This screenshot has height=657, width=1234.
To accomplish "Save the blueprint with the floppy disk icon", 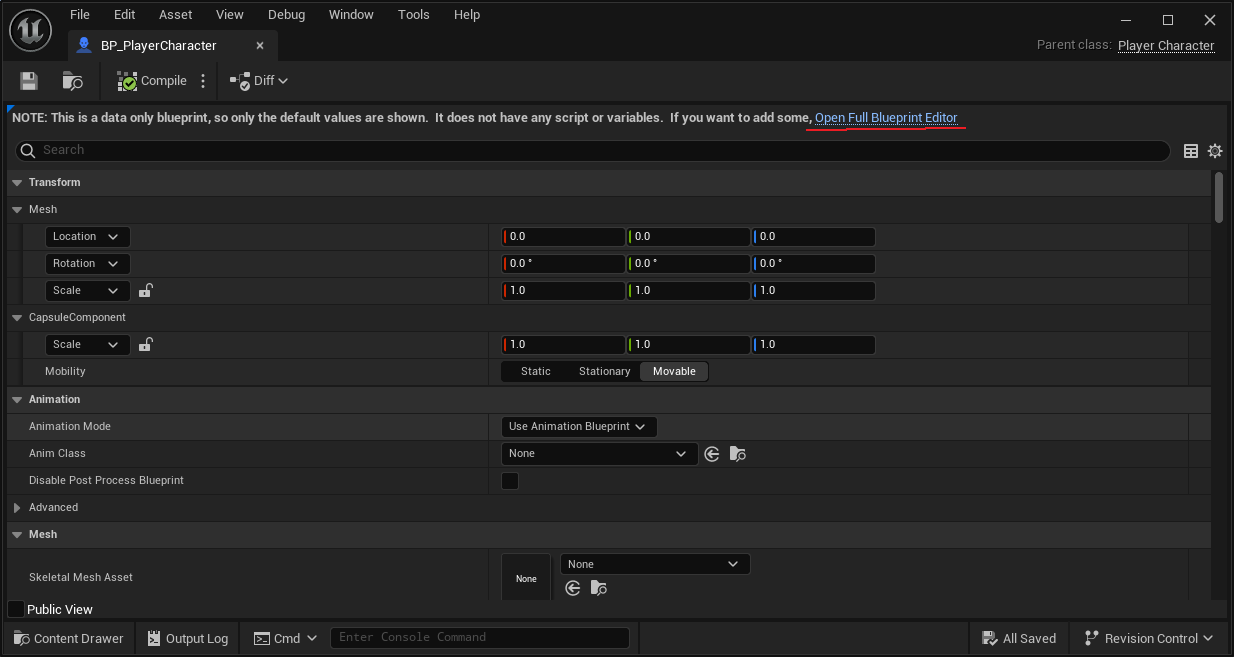I will 29,81.
